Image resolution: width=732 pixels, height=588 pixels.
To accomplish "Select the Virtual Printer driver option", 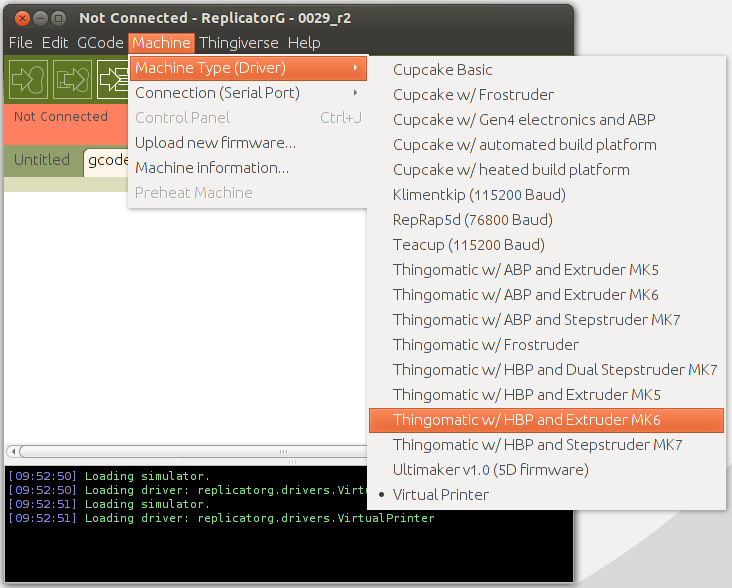I will (x=441, y=494).
